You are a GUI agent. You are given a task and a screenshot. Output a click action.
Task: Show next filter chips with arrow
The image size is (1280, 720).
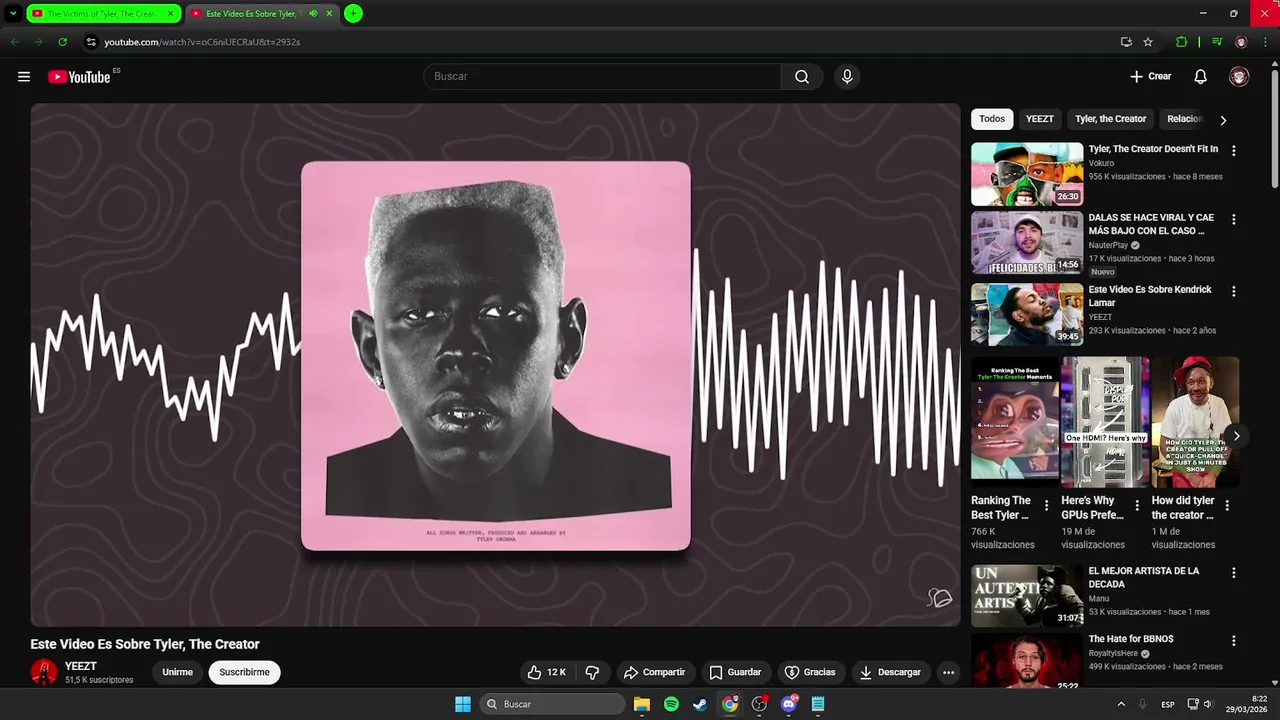tap(1222, 120)
